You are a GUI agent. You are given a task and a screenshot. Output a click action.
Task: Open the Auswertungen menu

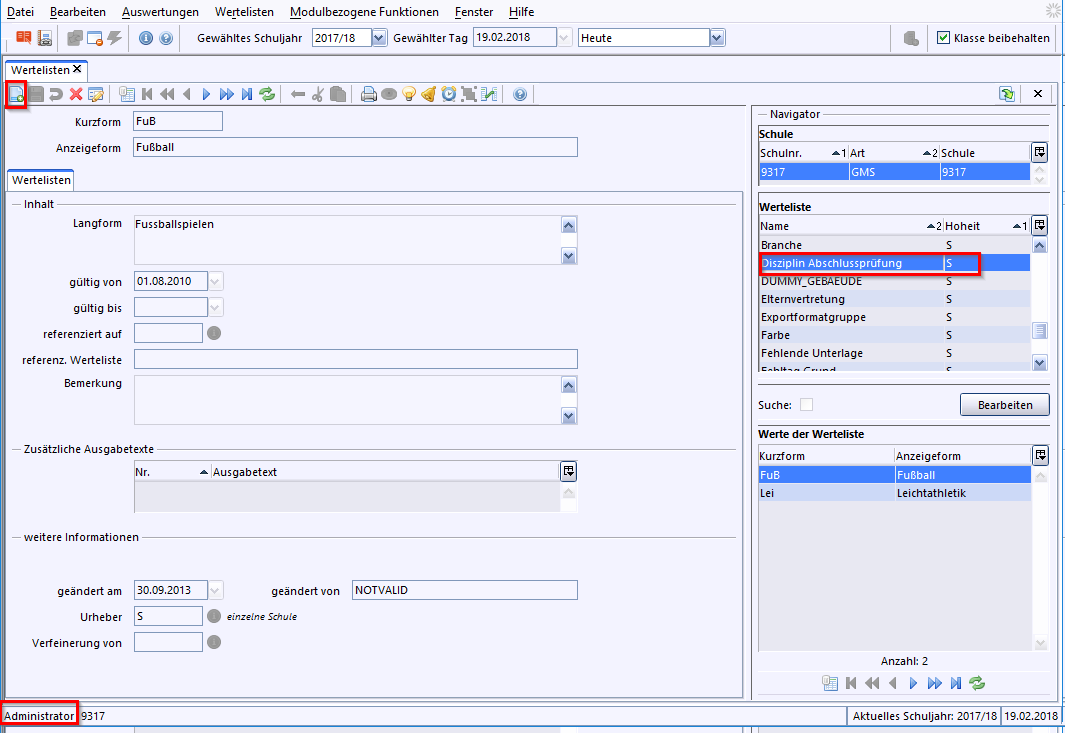(x=160, y=12)
